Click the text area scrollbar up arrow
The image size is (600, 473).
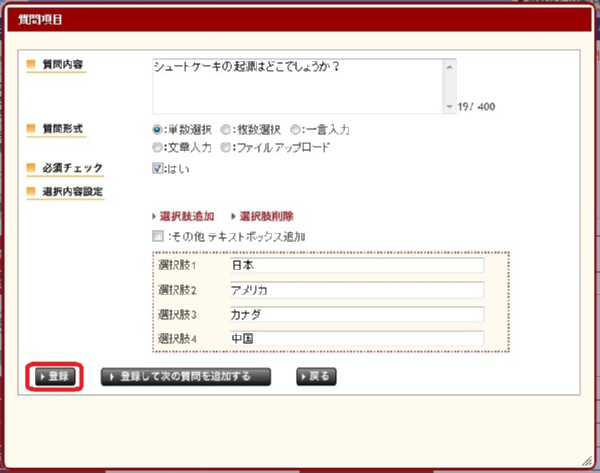click(x=449, y=66)
